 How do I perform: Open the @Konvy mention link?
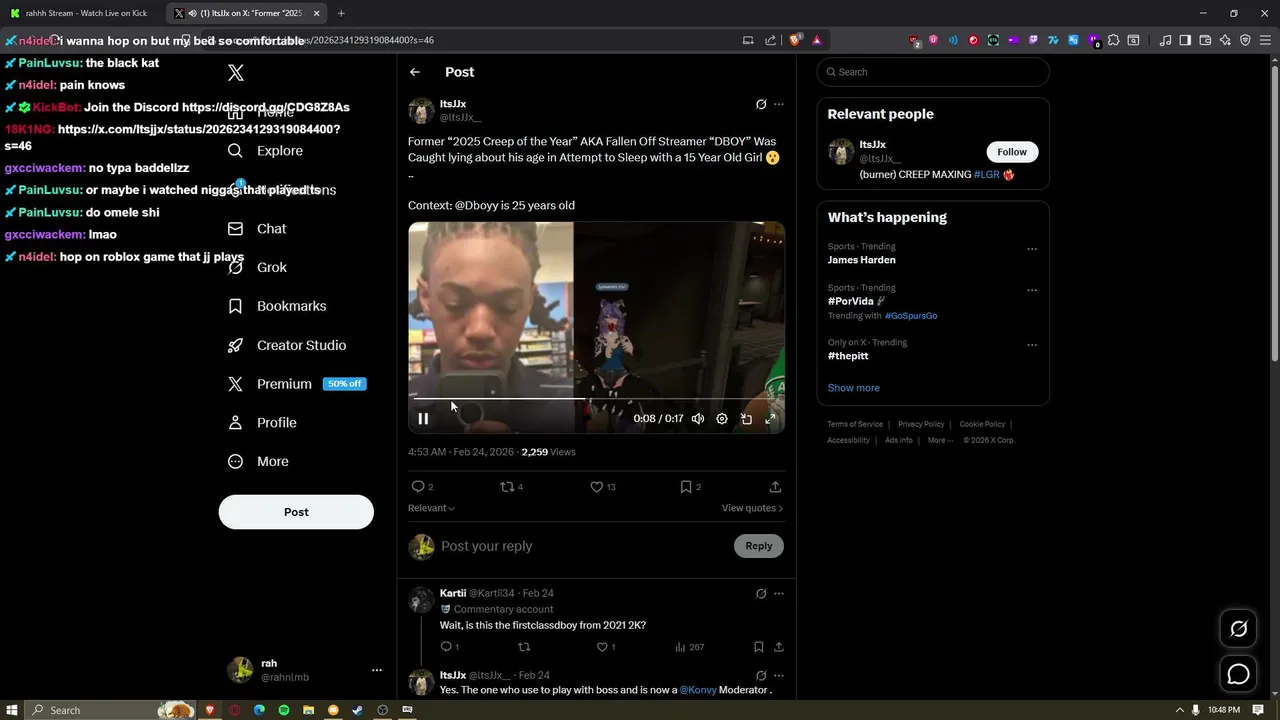(x=698, y=690)
